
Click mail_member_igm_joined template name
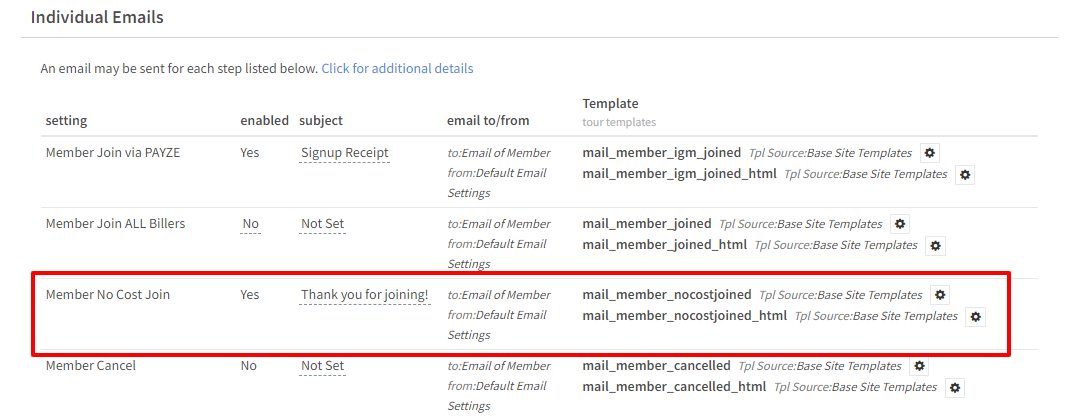pos(662,153)
